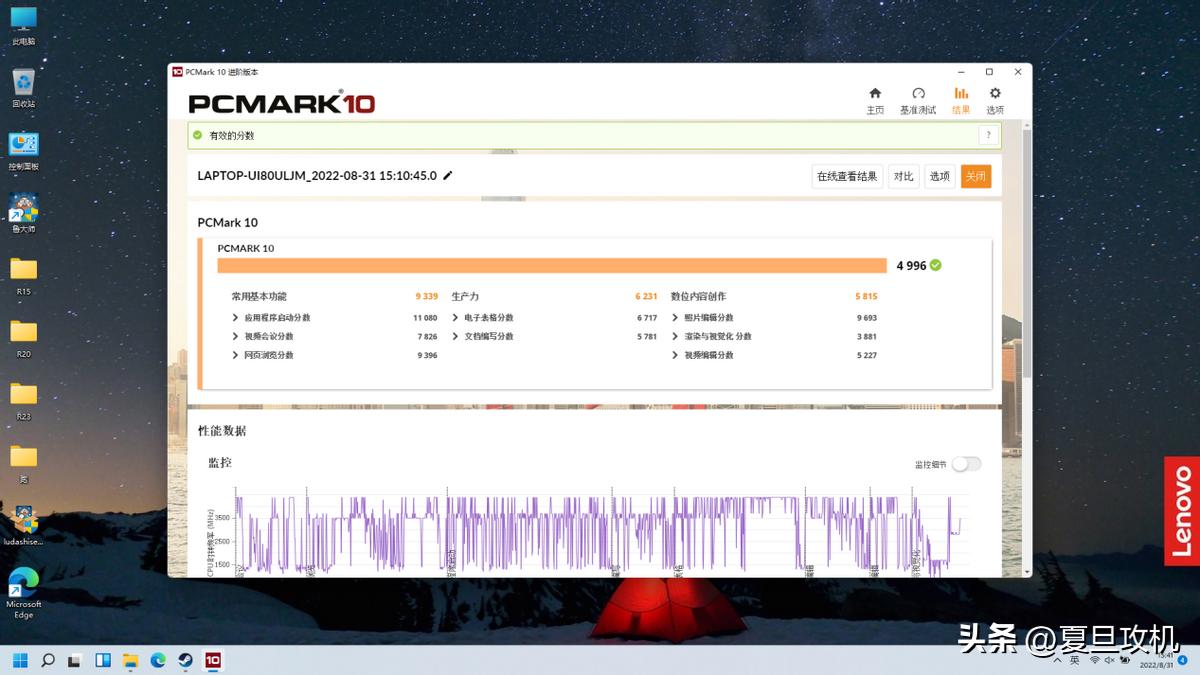1200x675 pixels.
Task: Open Task View on taskbar
Action: coord(76,660)
